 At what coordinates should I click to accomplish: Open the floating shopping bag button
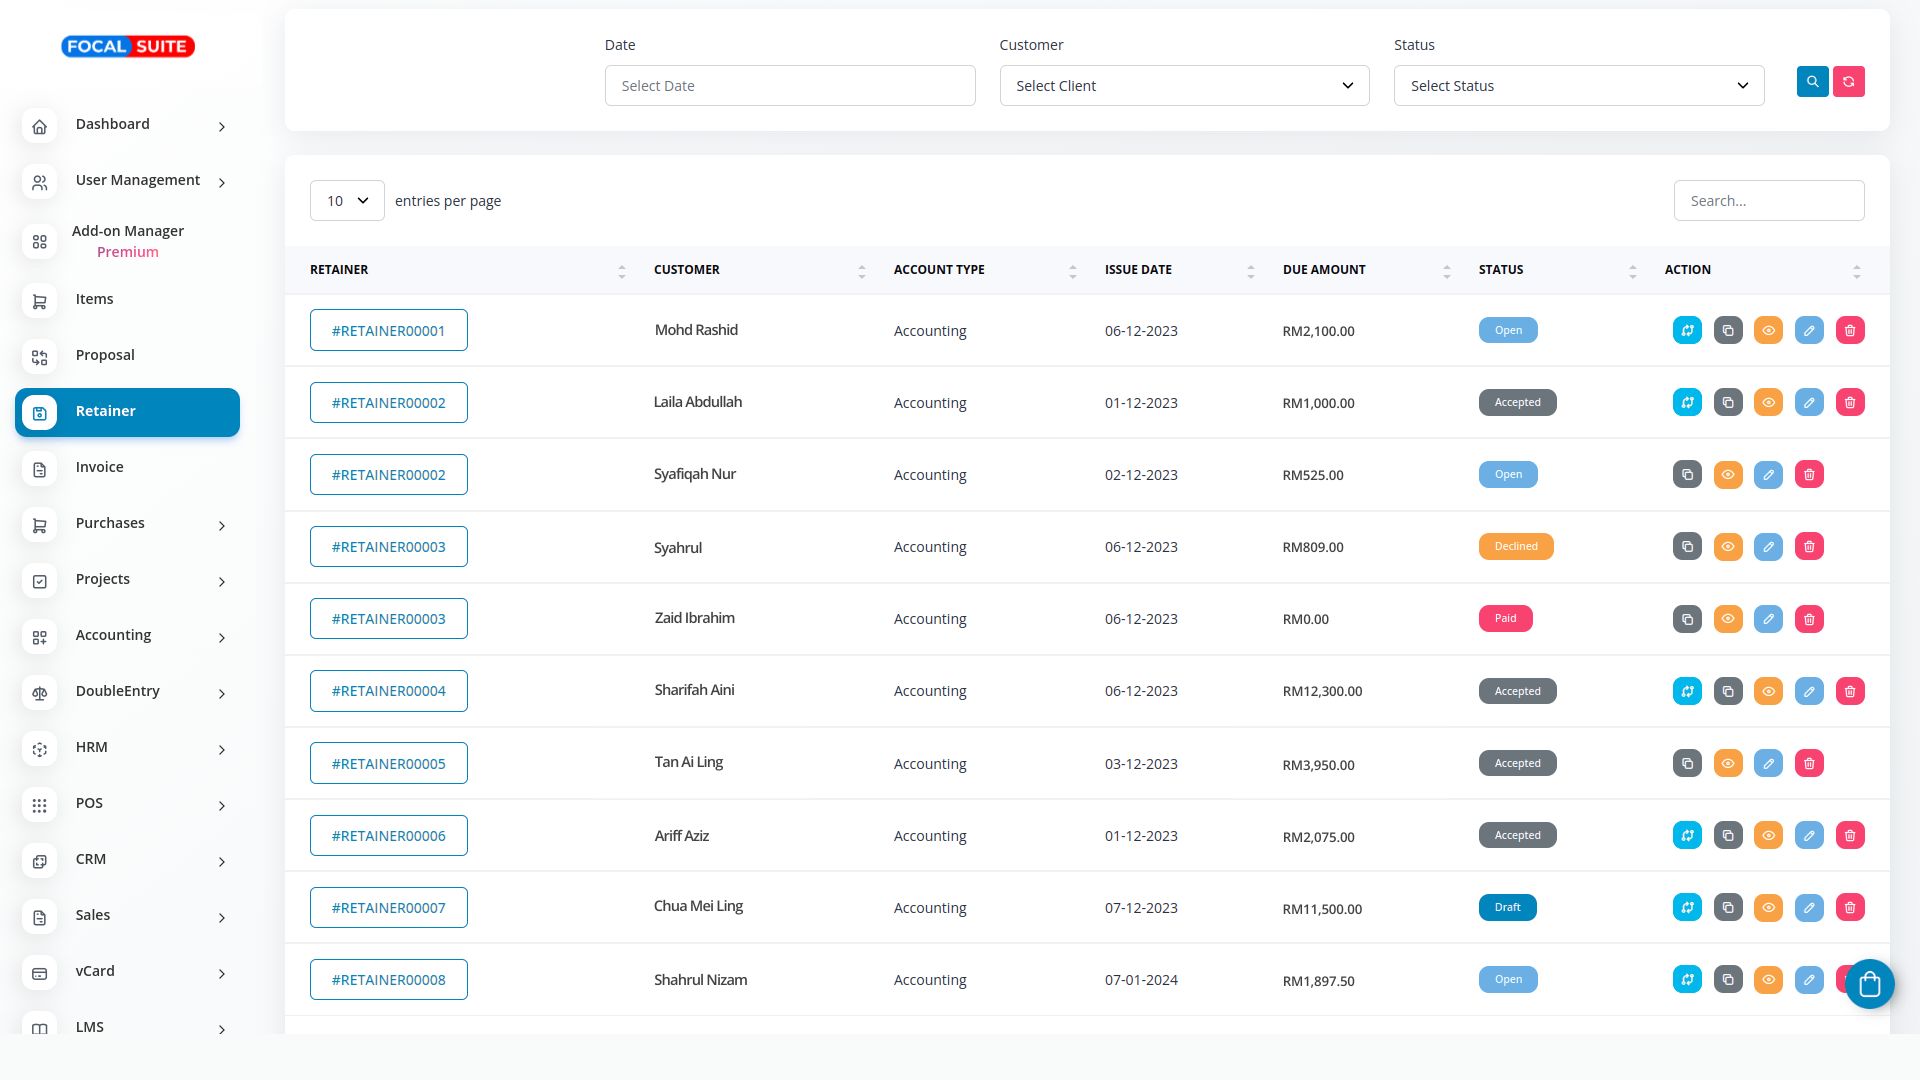pos(1869,985)
